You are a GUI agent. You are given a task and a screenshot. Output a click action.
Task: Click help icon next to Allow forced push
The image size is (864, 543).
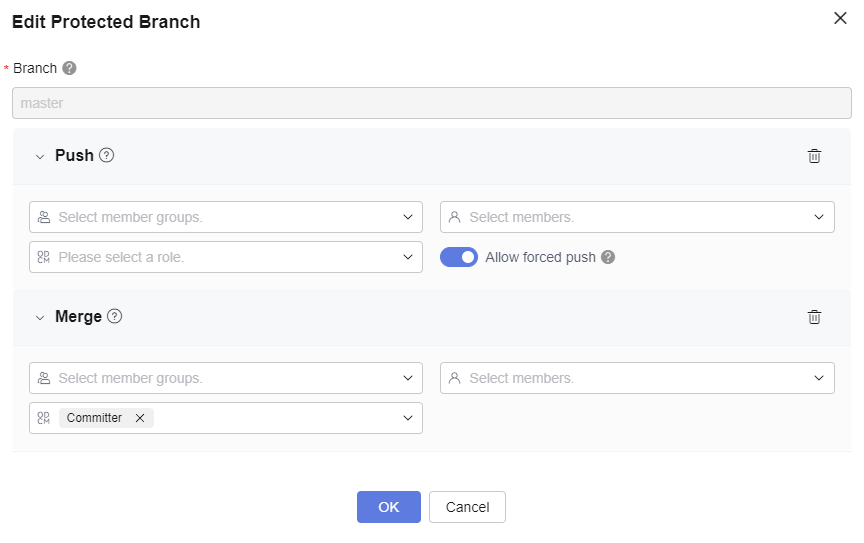[x=608, y=257]
